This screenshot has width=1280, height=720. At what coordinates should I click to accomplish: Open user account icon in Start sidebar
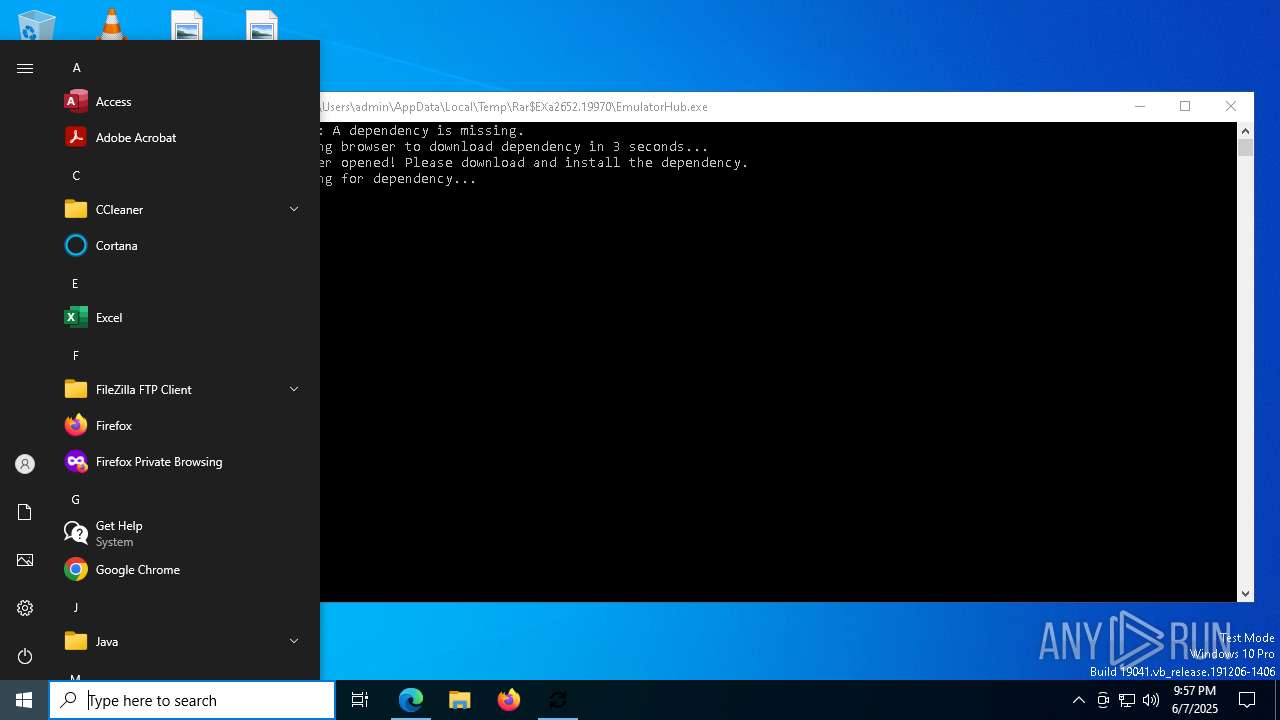click(25, 464)
